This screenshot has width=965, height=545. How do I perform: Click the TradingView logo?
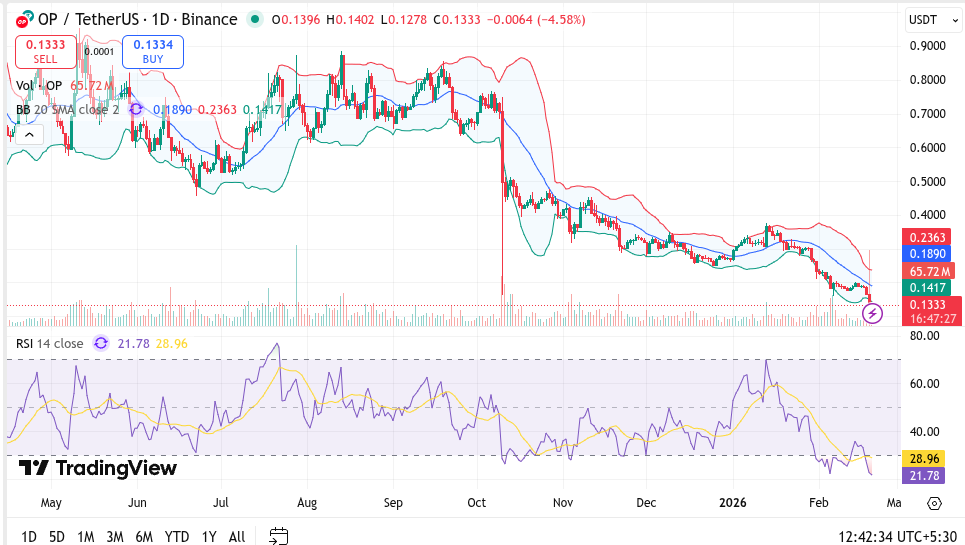pos(97,468)
